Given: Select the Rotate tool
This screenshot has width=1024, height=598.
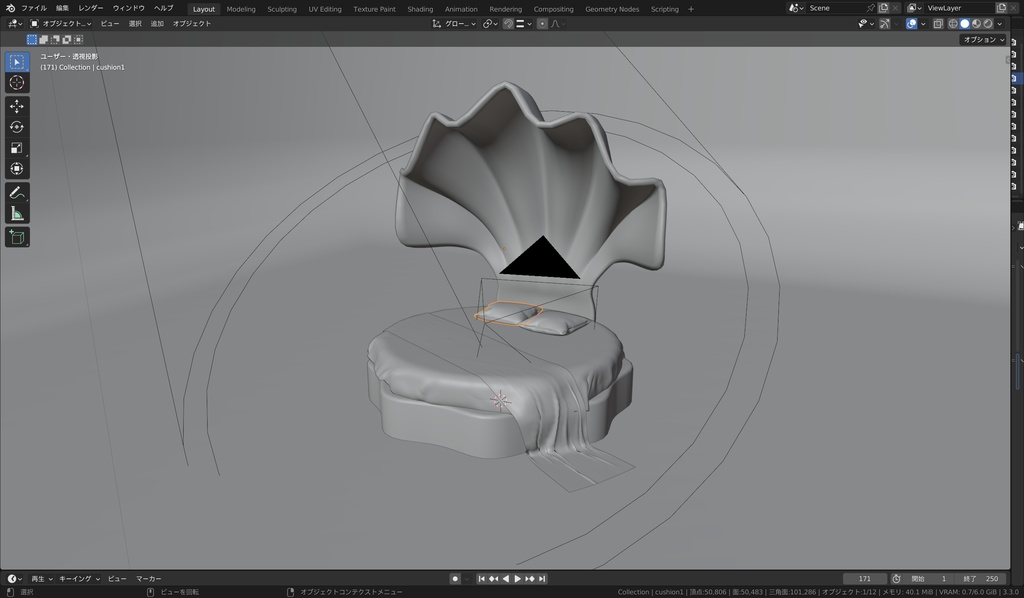Looking at the screenshot, I should (17, 127).
